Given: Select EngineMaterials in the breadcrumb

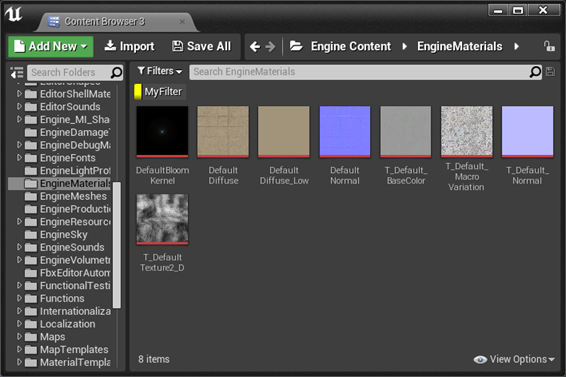Looking at the screenshot, I should 460,46.
